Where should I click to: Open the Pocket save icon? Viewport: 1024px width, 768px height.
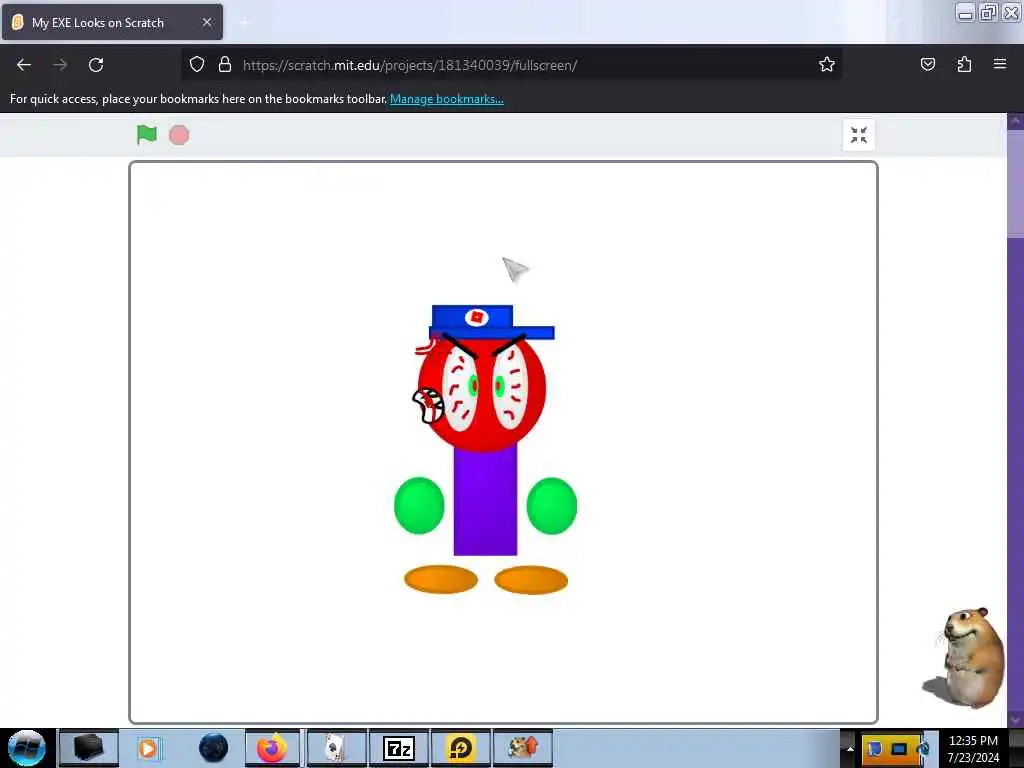928,64
